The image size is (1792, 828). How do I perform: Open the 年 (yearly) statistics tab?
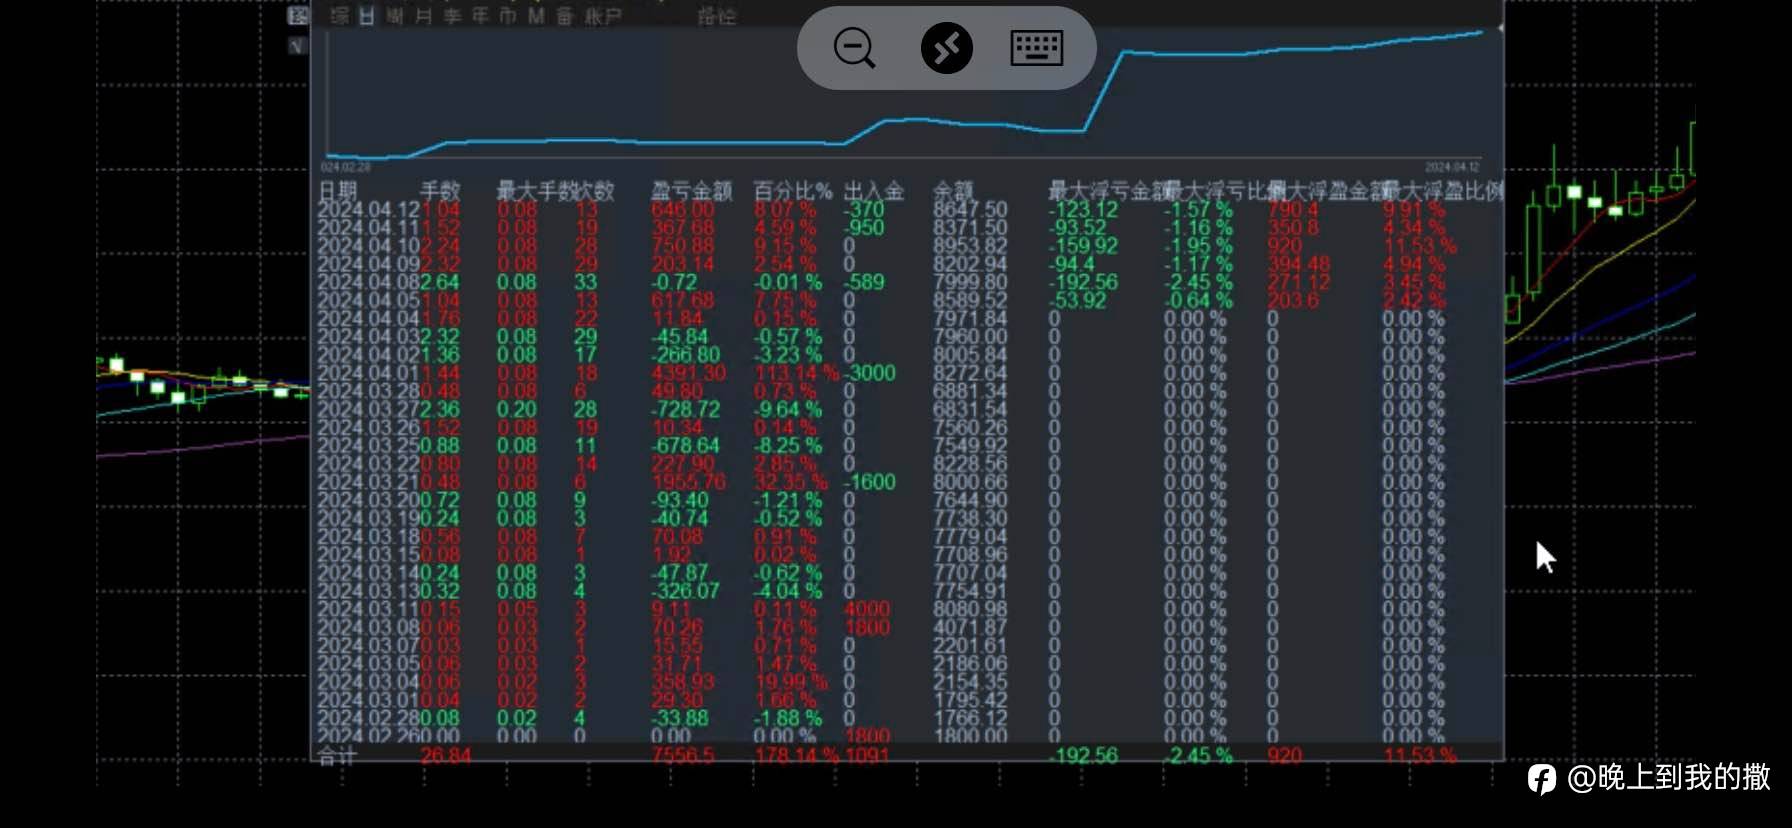pos(480,16)
